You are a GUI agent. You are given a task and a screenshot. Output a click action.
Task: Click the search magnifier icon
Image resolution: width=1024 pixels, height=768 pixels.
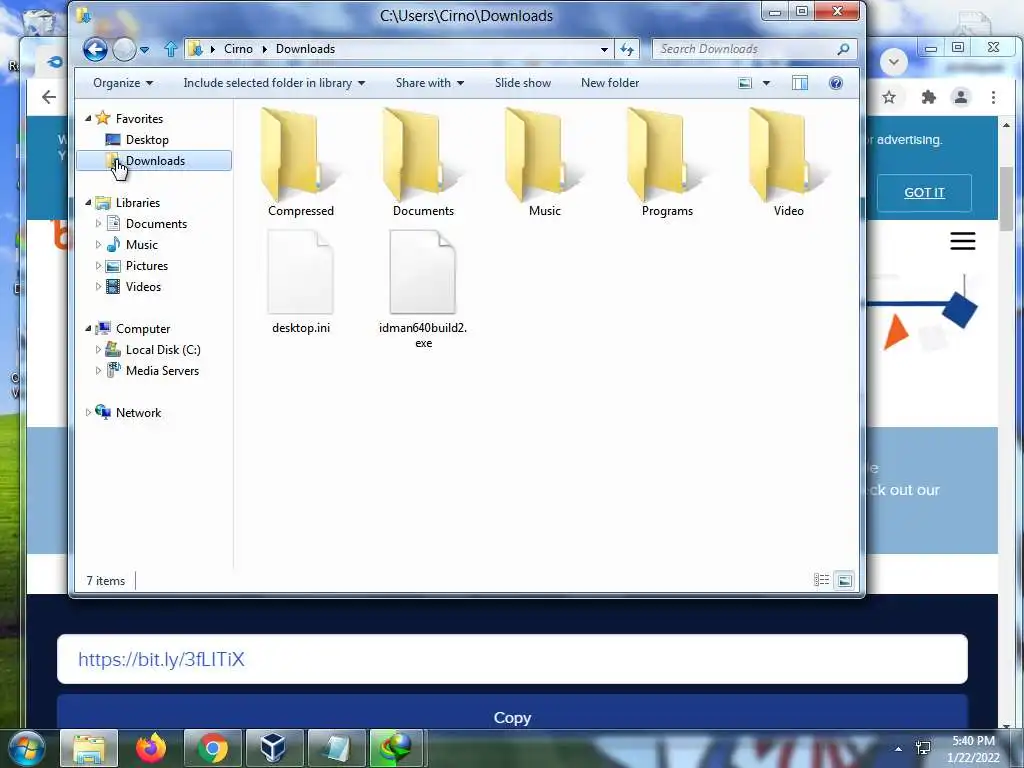tap(843, 49)
